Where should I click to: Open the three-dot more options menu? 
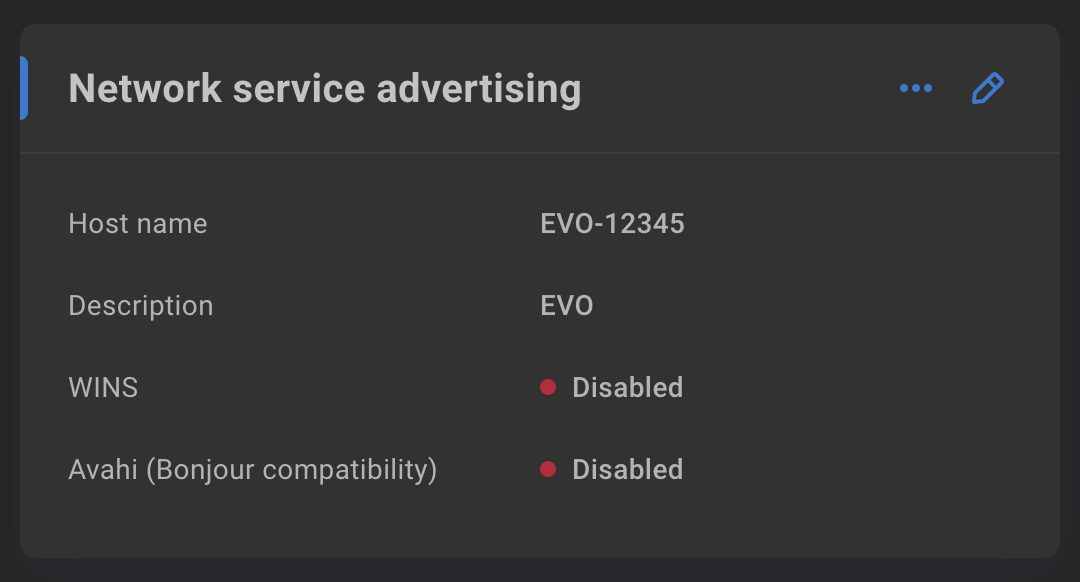coord(915,88)
